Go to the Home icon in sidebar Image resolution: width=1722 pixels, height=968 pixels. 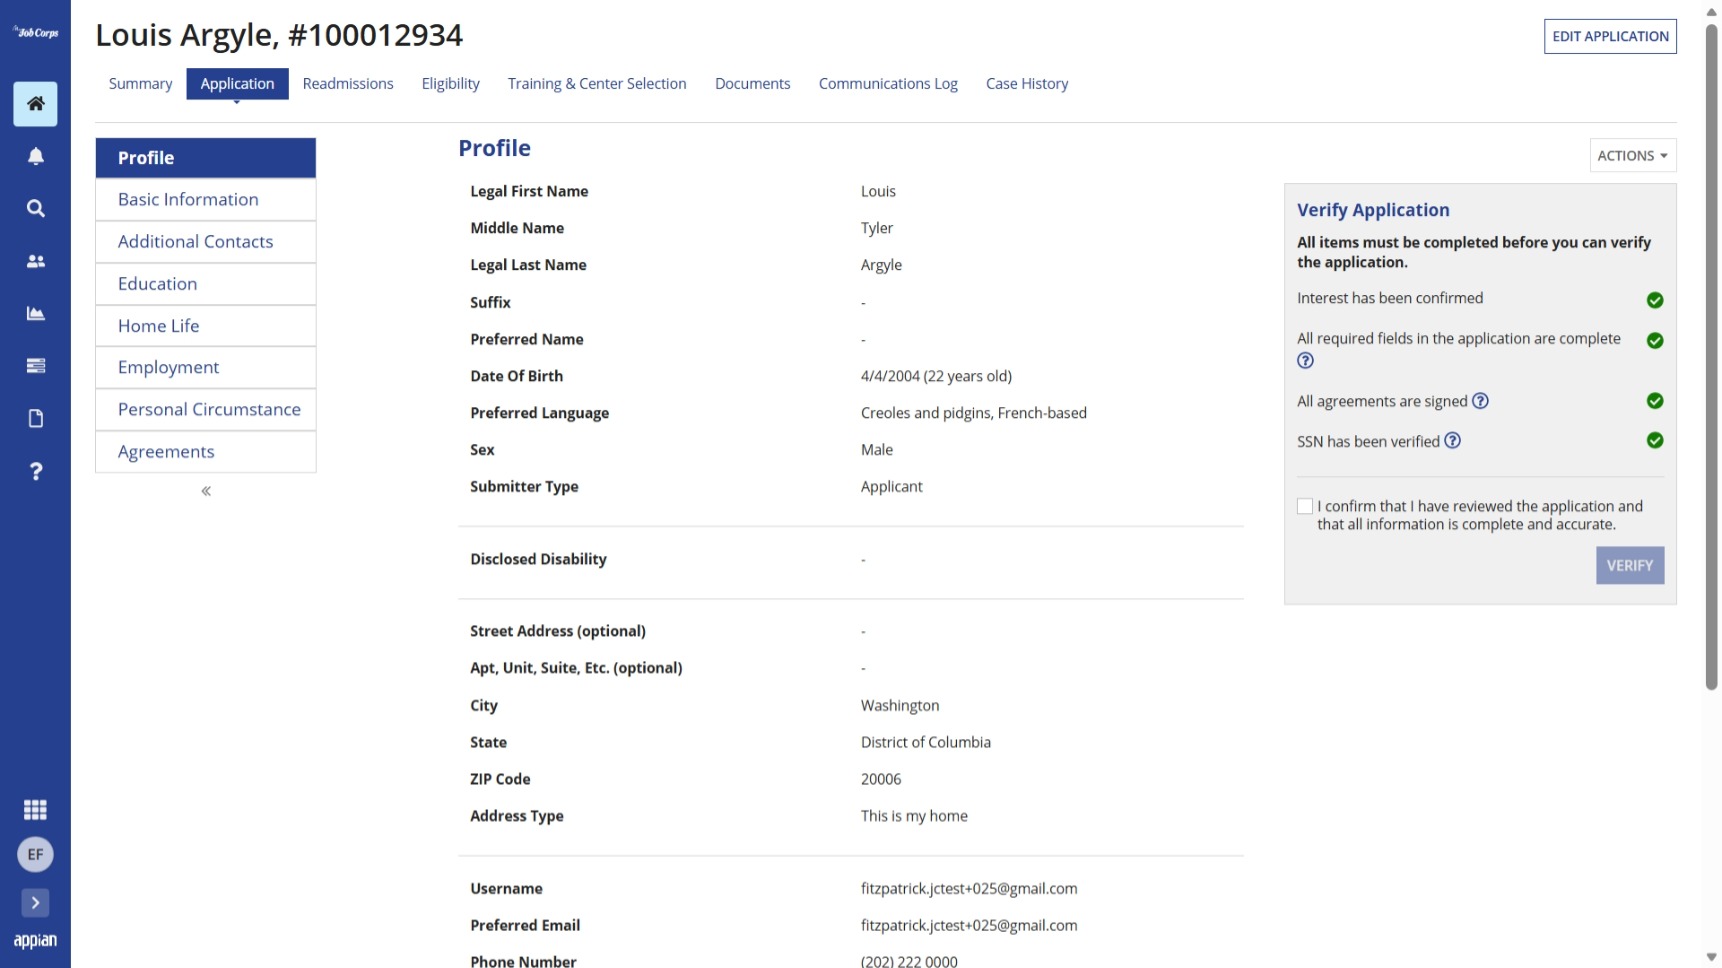click(35, 104)
